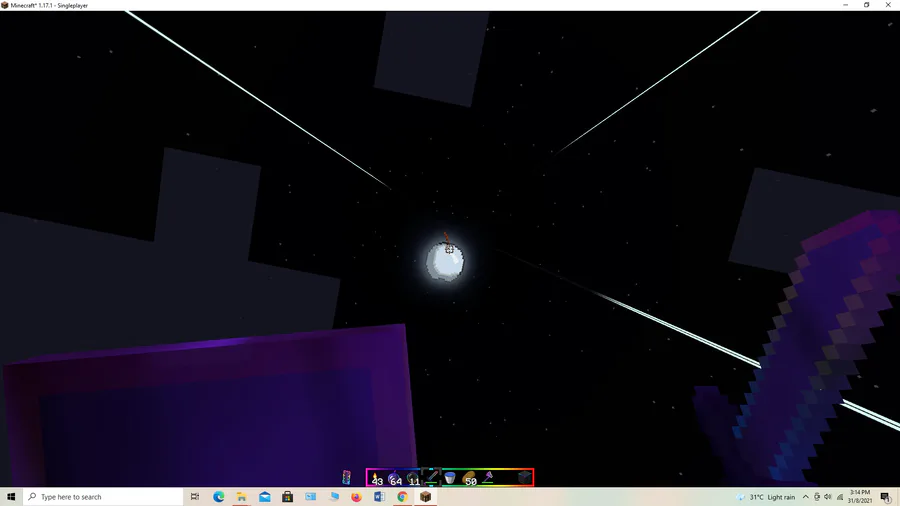The width and height of the screenshot is (900, 506).
Task: Expand hidden system tray icons
Action: [805, 497]
